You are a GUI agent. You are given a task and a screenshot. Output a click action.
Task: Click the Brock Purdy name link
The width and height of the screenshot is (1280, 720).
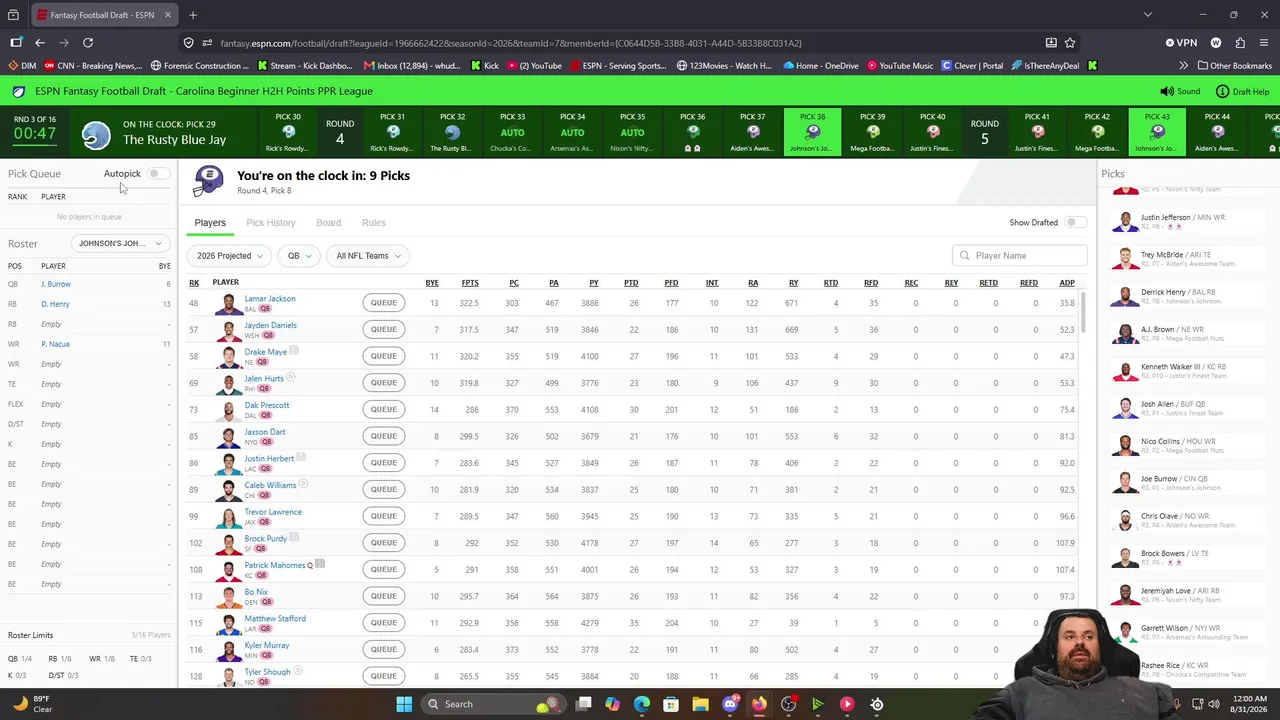(266, 538)
